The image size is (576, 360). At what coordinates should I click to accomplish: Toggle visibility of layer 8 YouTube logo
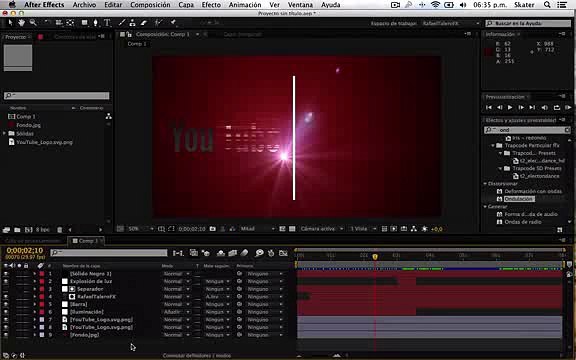pyautogui.click(x=6, y=327)
